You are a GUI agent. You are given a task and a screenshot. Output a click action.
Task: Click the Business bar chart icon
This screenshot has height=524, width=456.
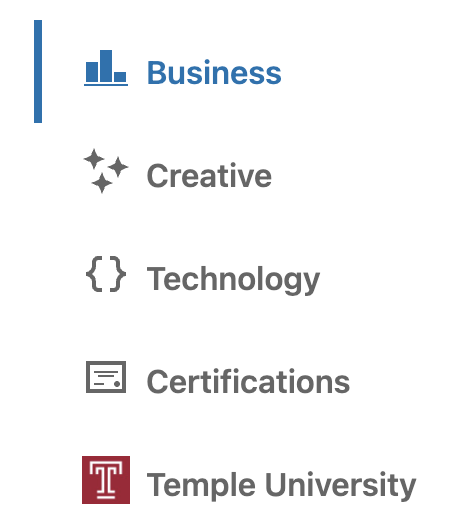point(106,68)
